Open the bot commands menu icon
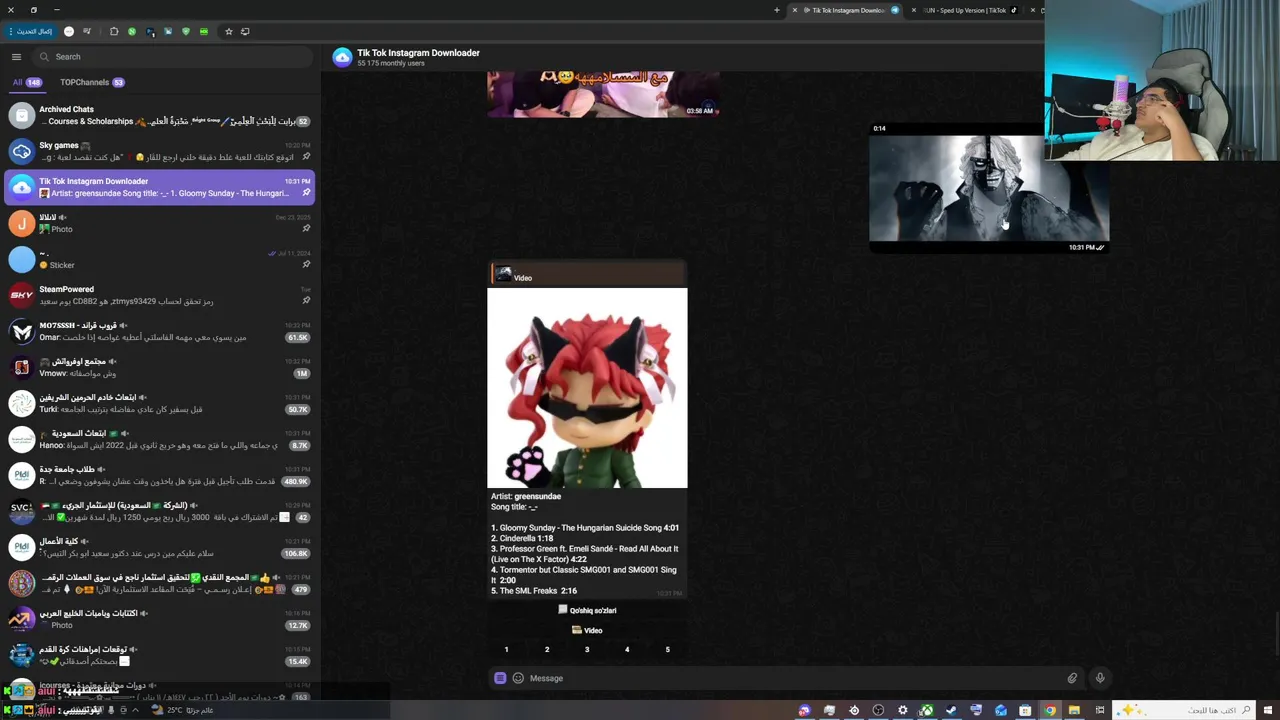This screenshot has height=720, width=1280. [x=500, y=678]
